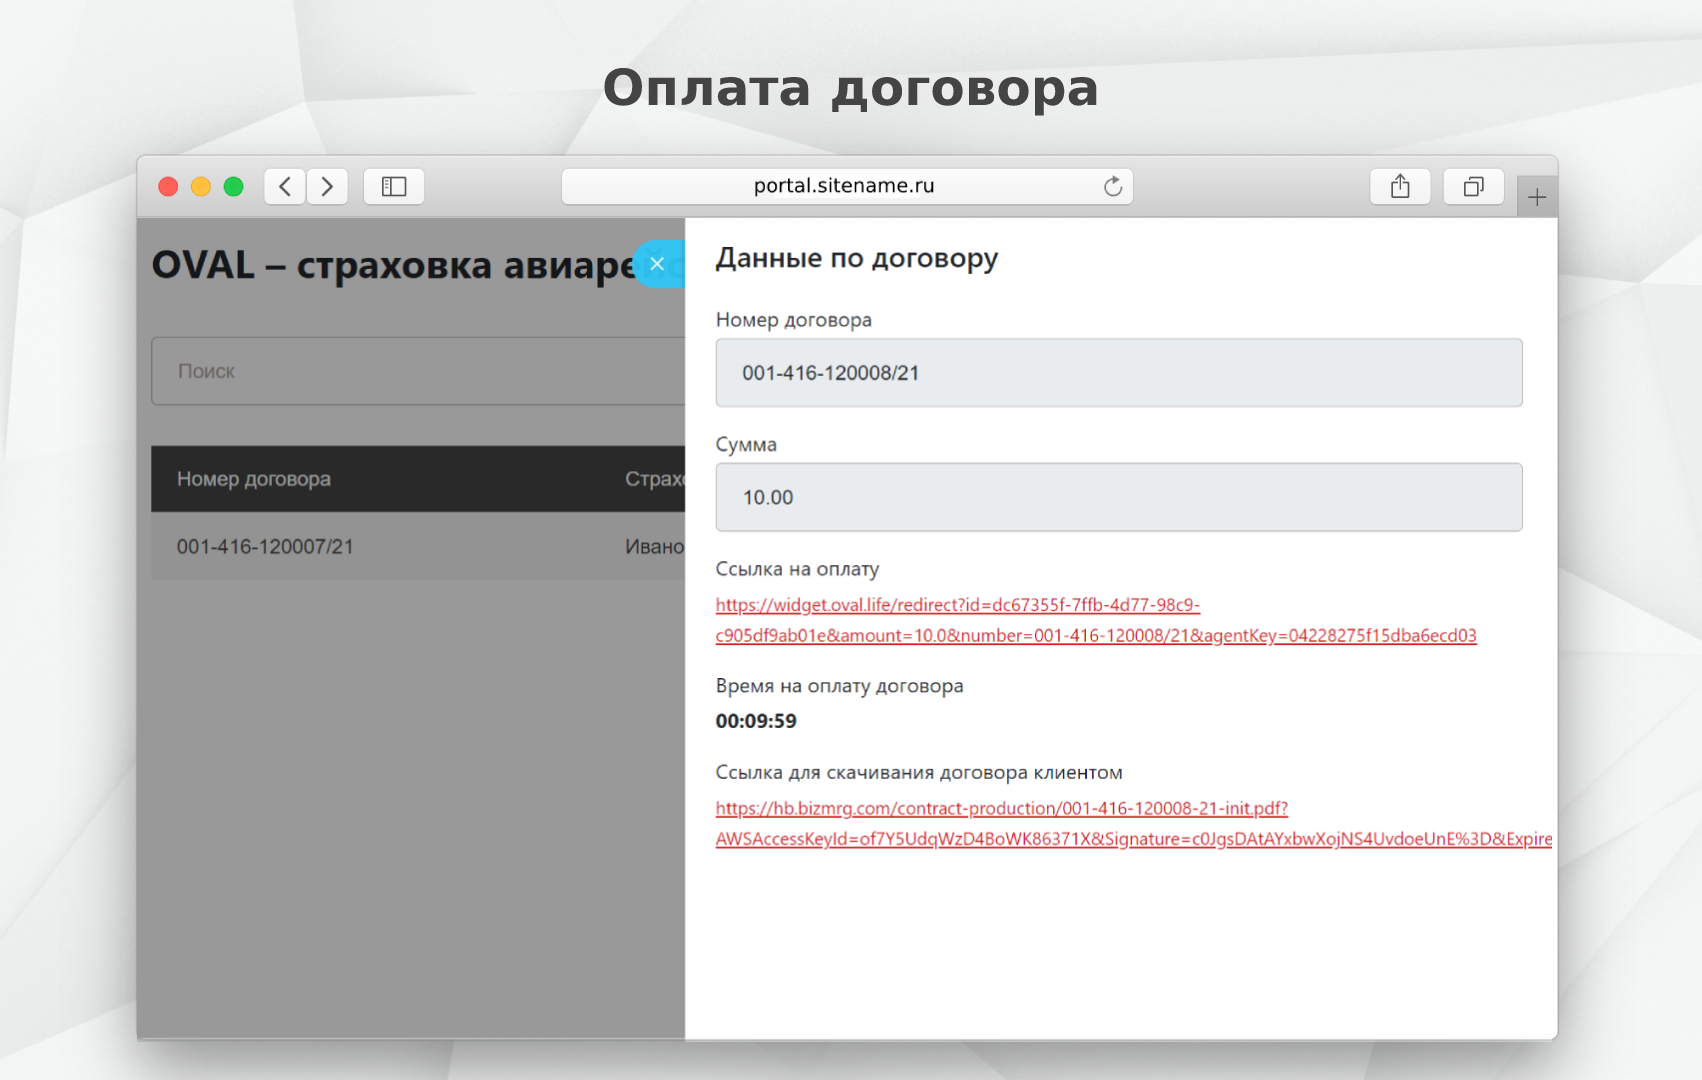
Task: Click the browser forward arrow button
Action: pyautogui.click(x=327, y=187)
